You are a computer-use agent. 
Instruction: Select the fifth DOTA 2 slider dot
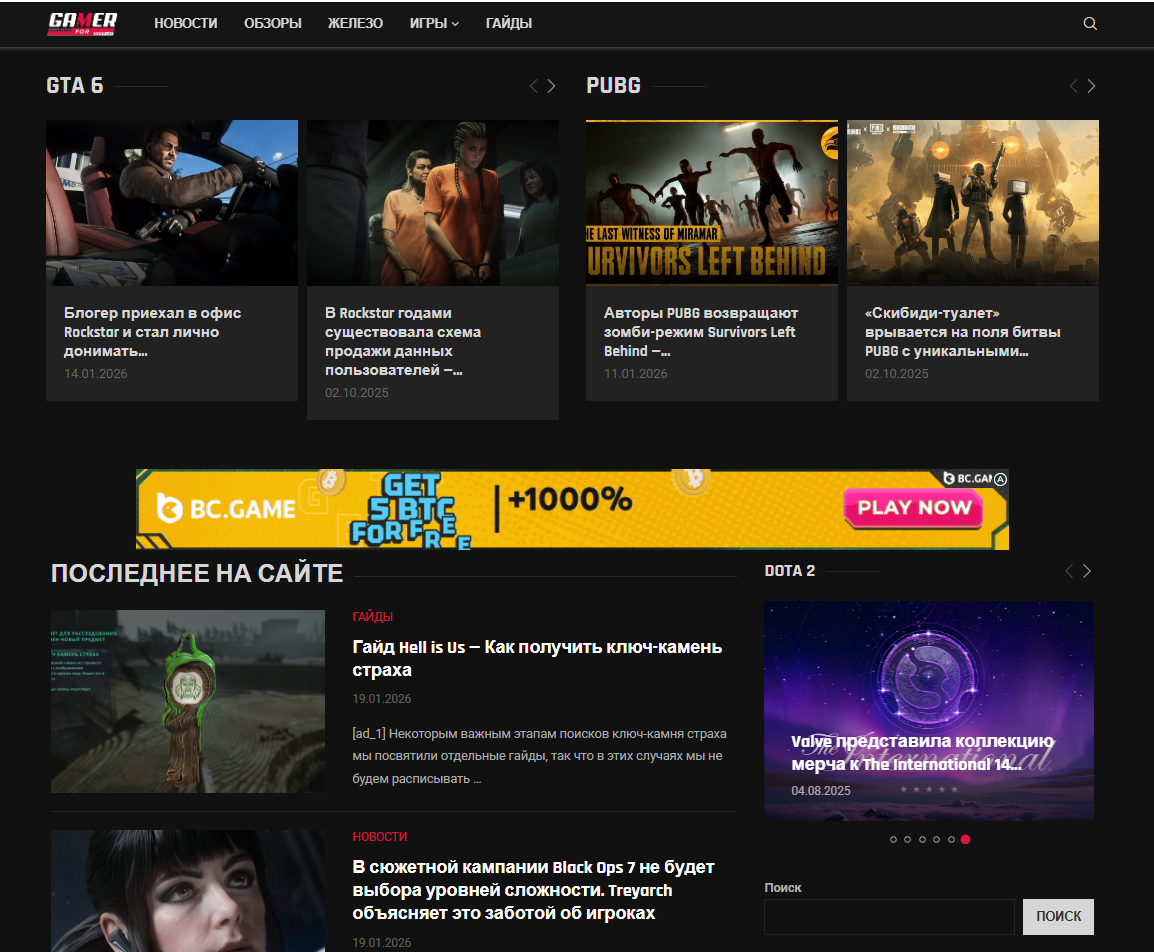[951, 839]
